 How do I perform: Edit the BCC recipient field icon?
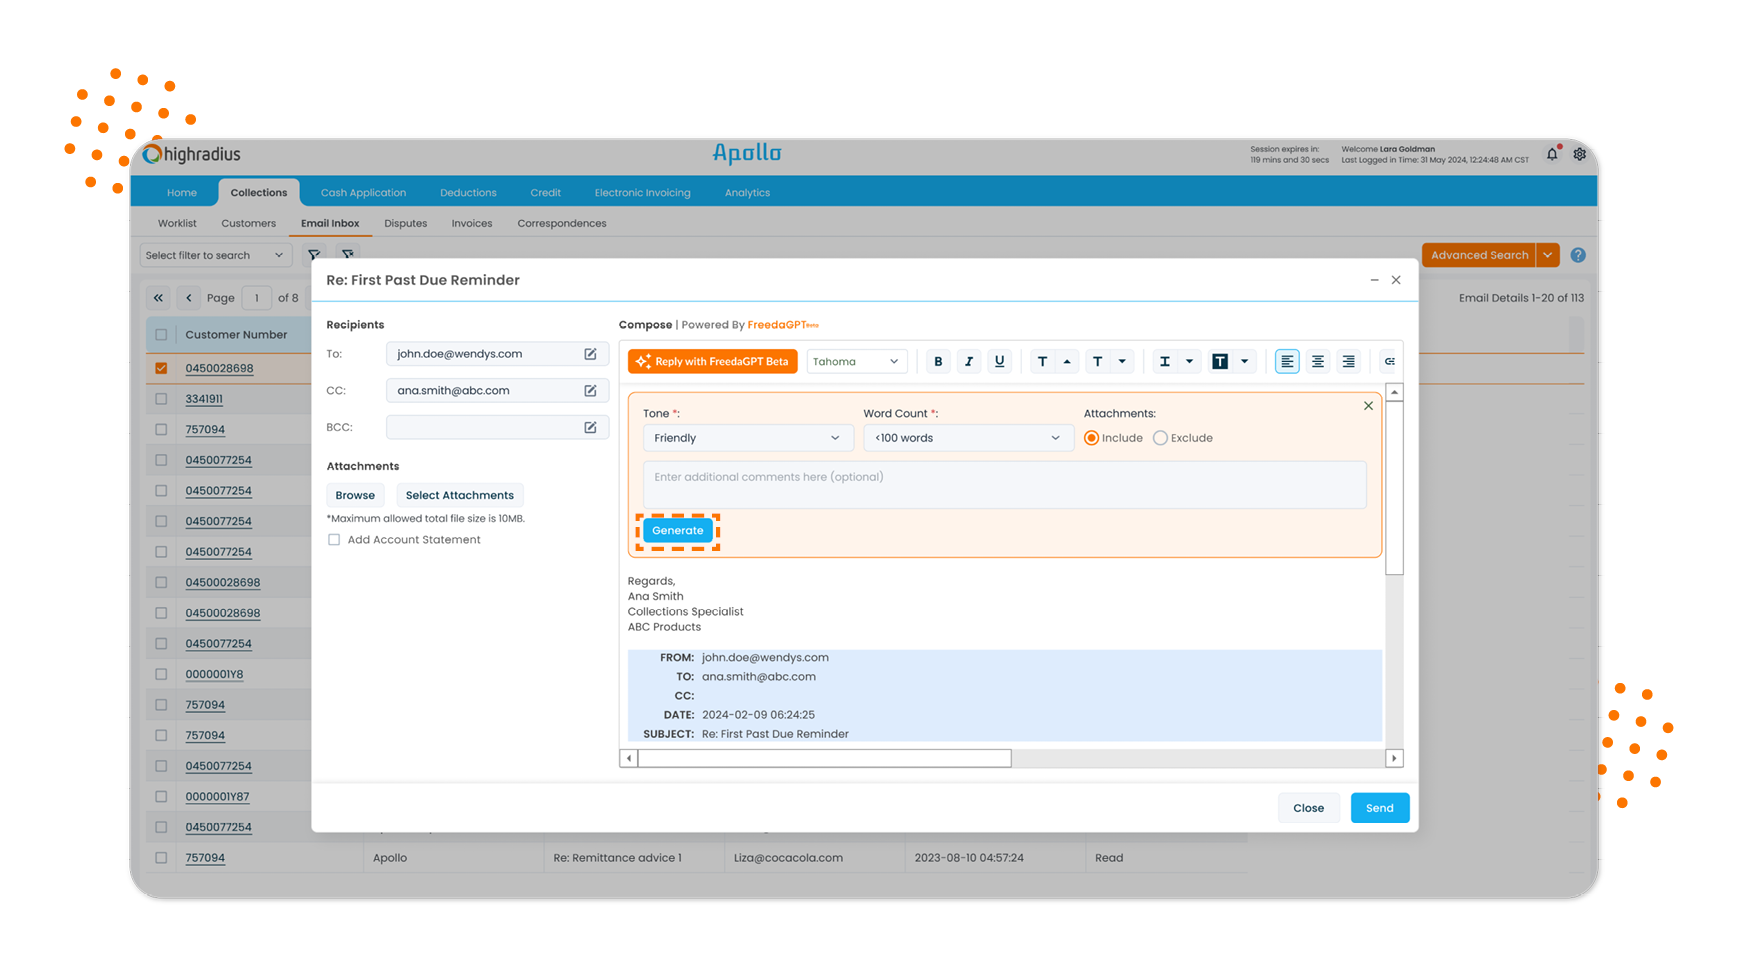[590, 428]
